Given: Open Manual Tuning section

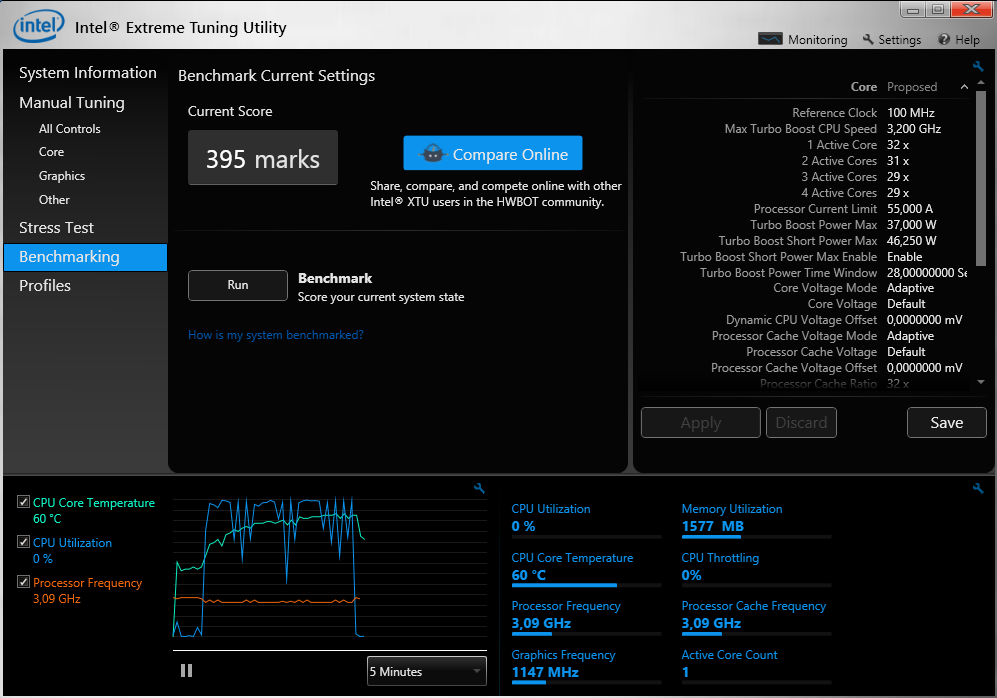Looking at the screenshot, I should [72, 102].
